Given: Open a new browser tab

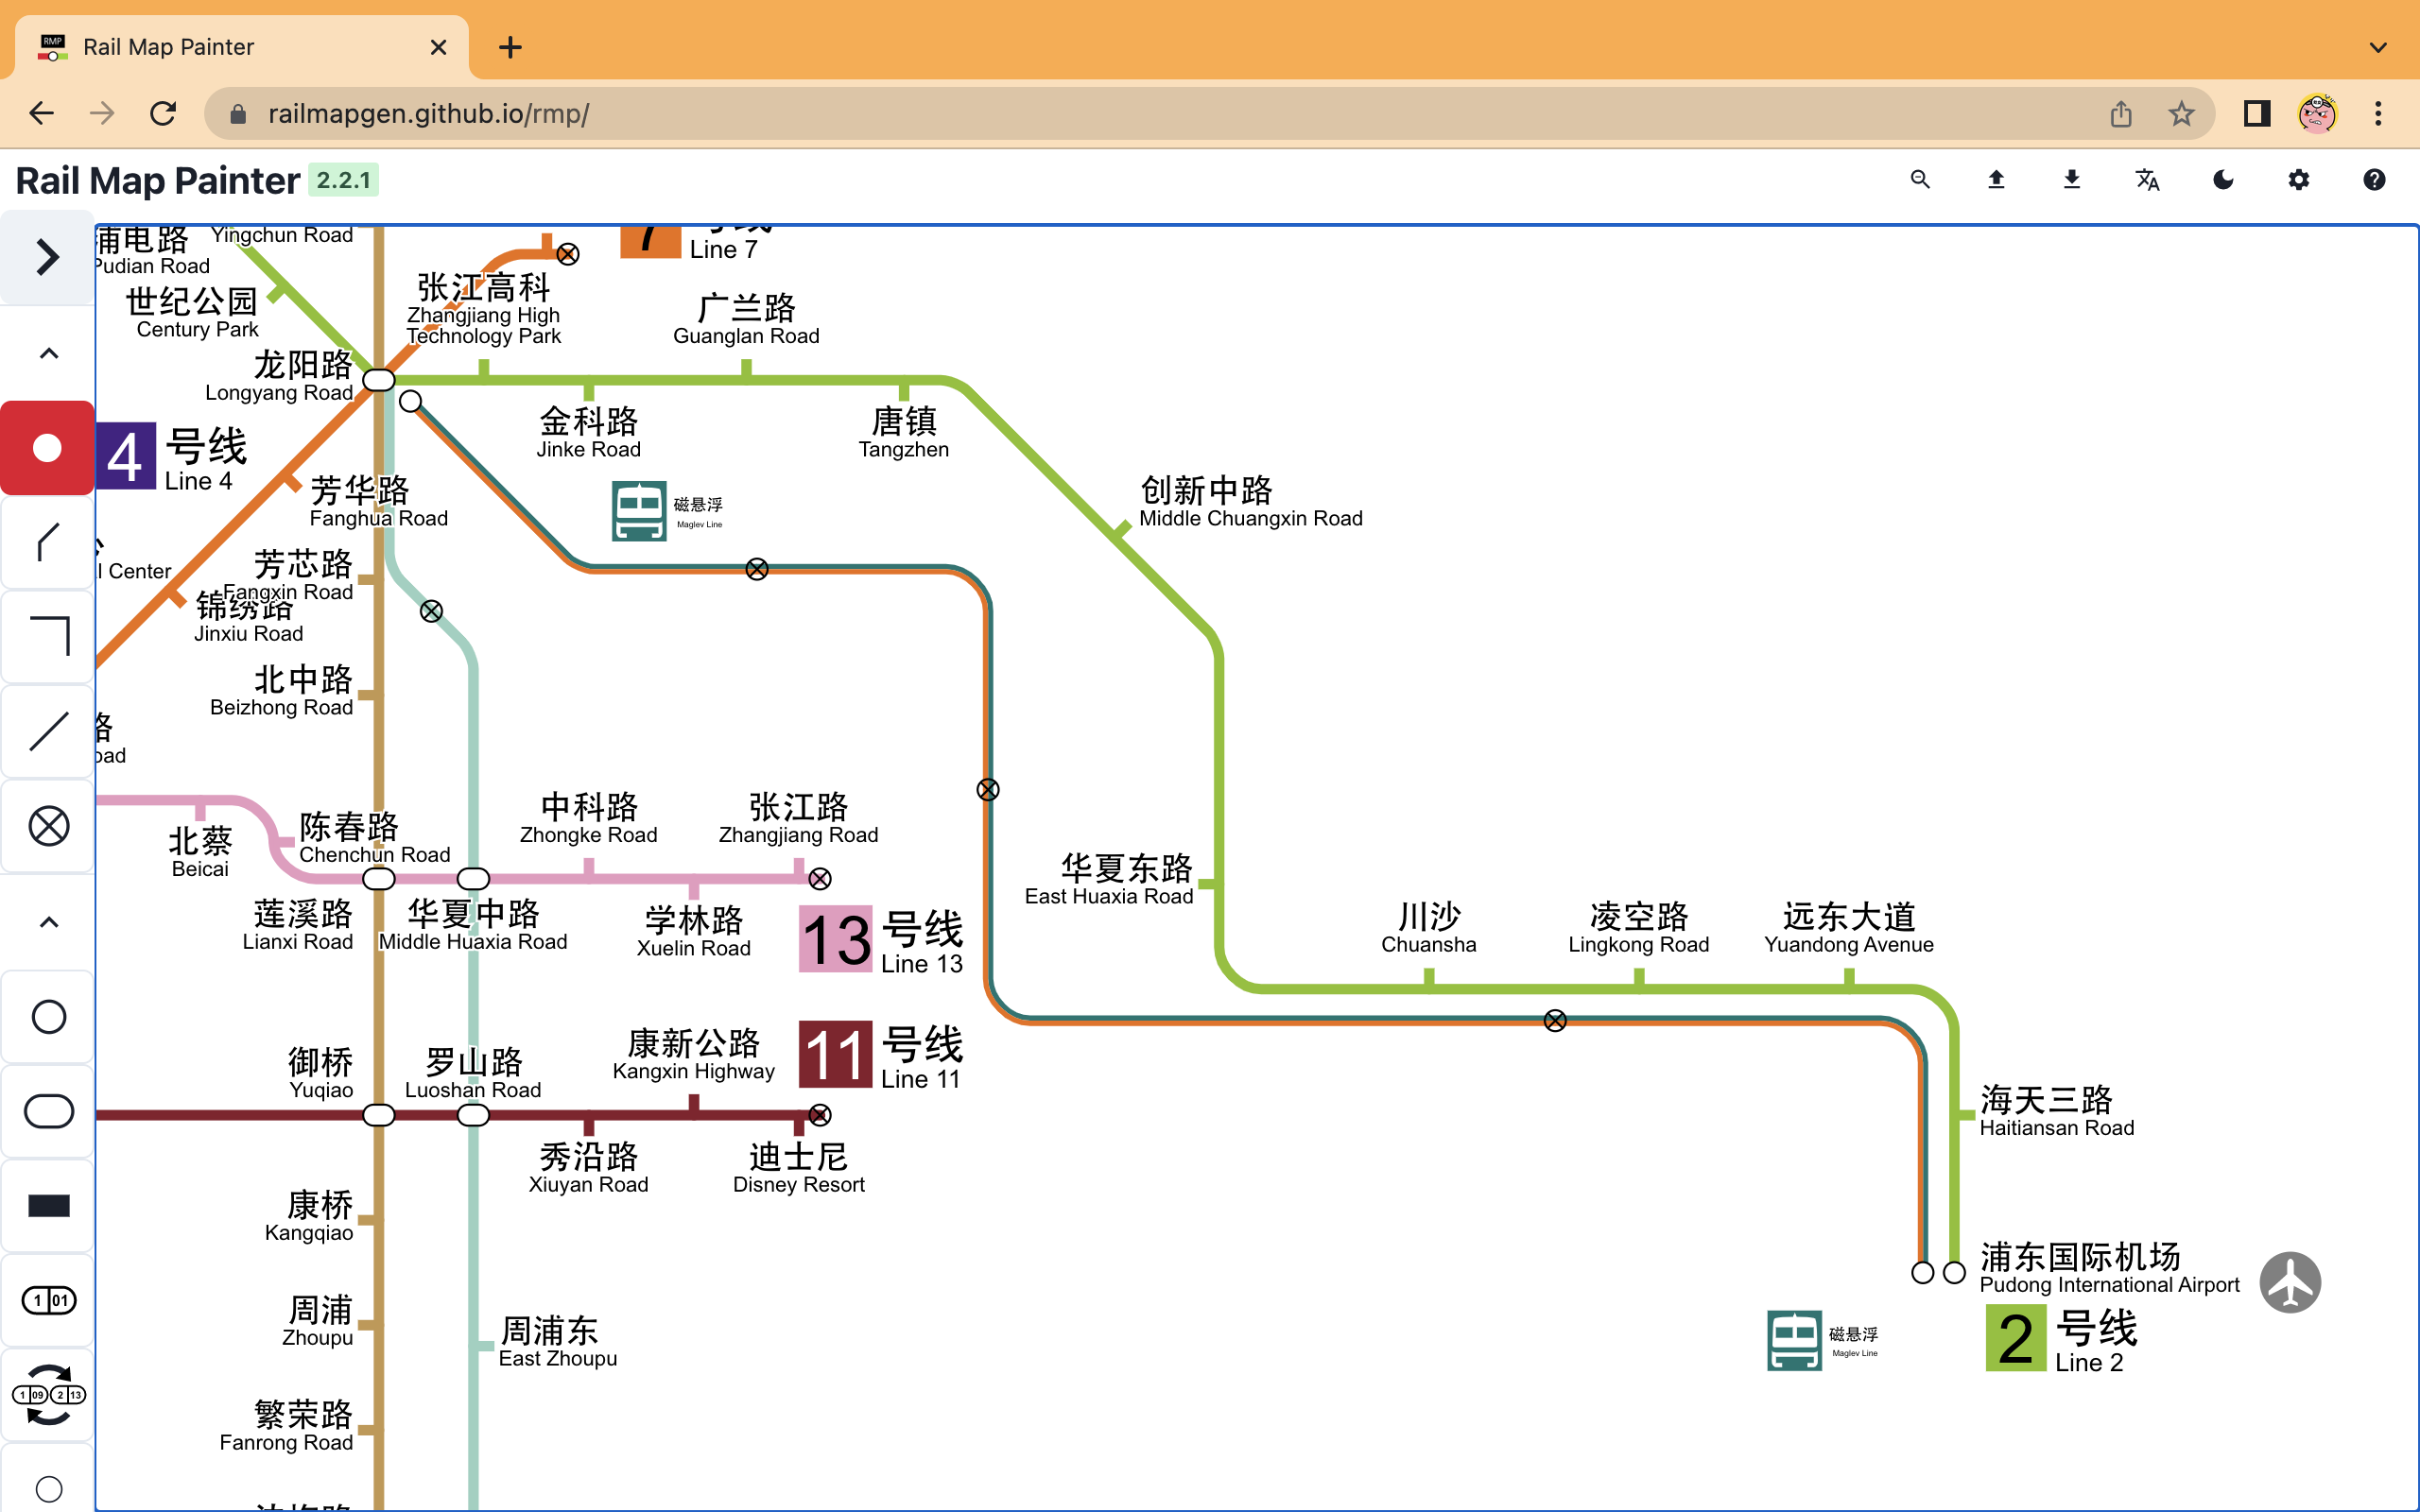Looking at the screenshot, I should coord(511,46).
